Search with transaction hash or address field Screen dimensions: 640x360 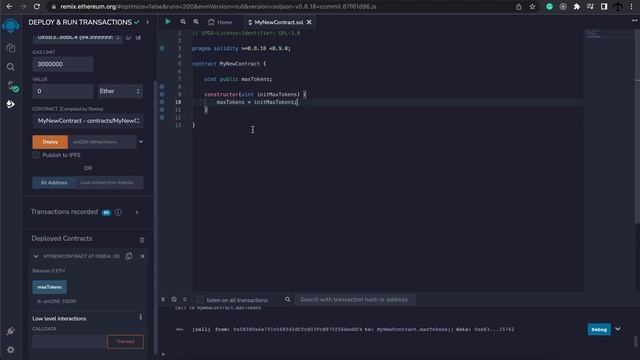(x=355, y=300)
